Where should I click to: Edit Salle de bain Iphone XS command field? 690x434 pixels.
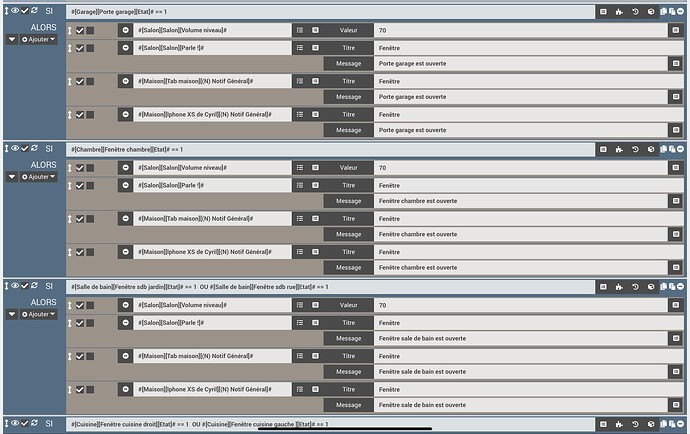(x=213, y=390)
